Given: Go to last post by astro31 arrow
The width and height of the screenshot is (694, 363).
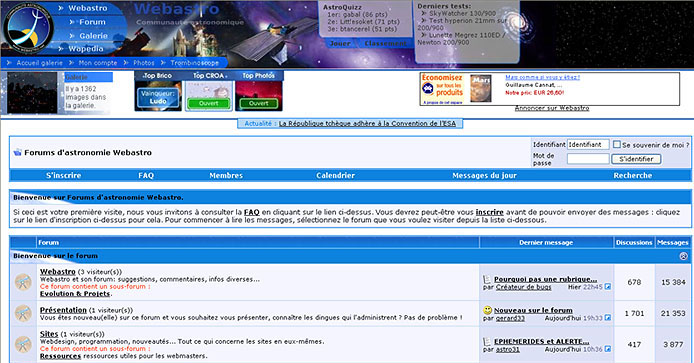Looking at the screenshot, I should pyautogui.click(x=608, y=349).
